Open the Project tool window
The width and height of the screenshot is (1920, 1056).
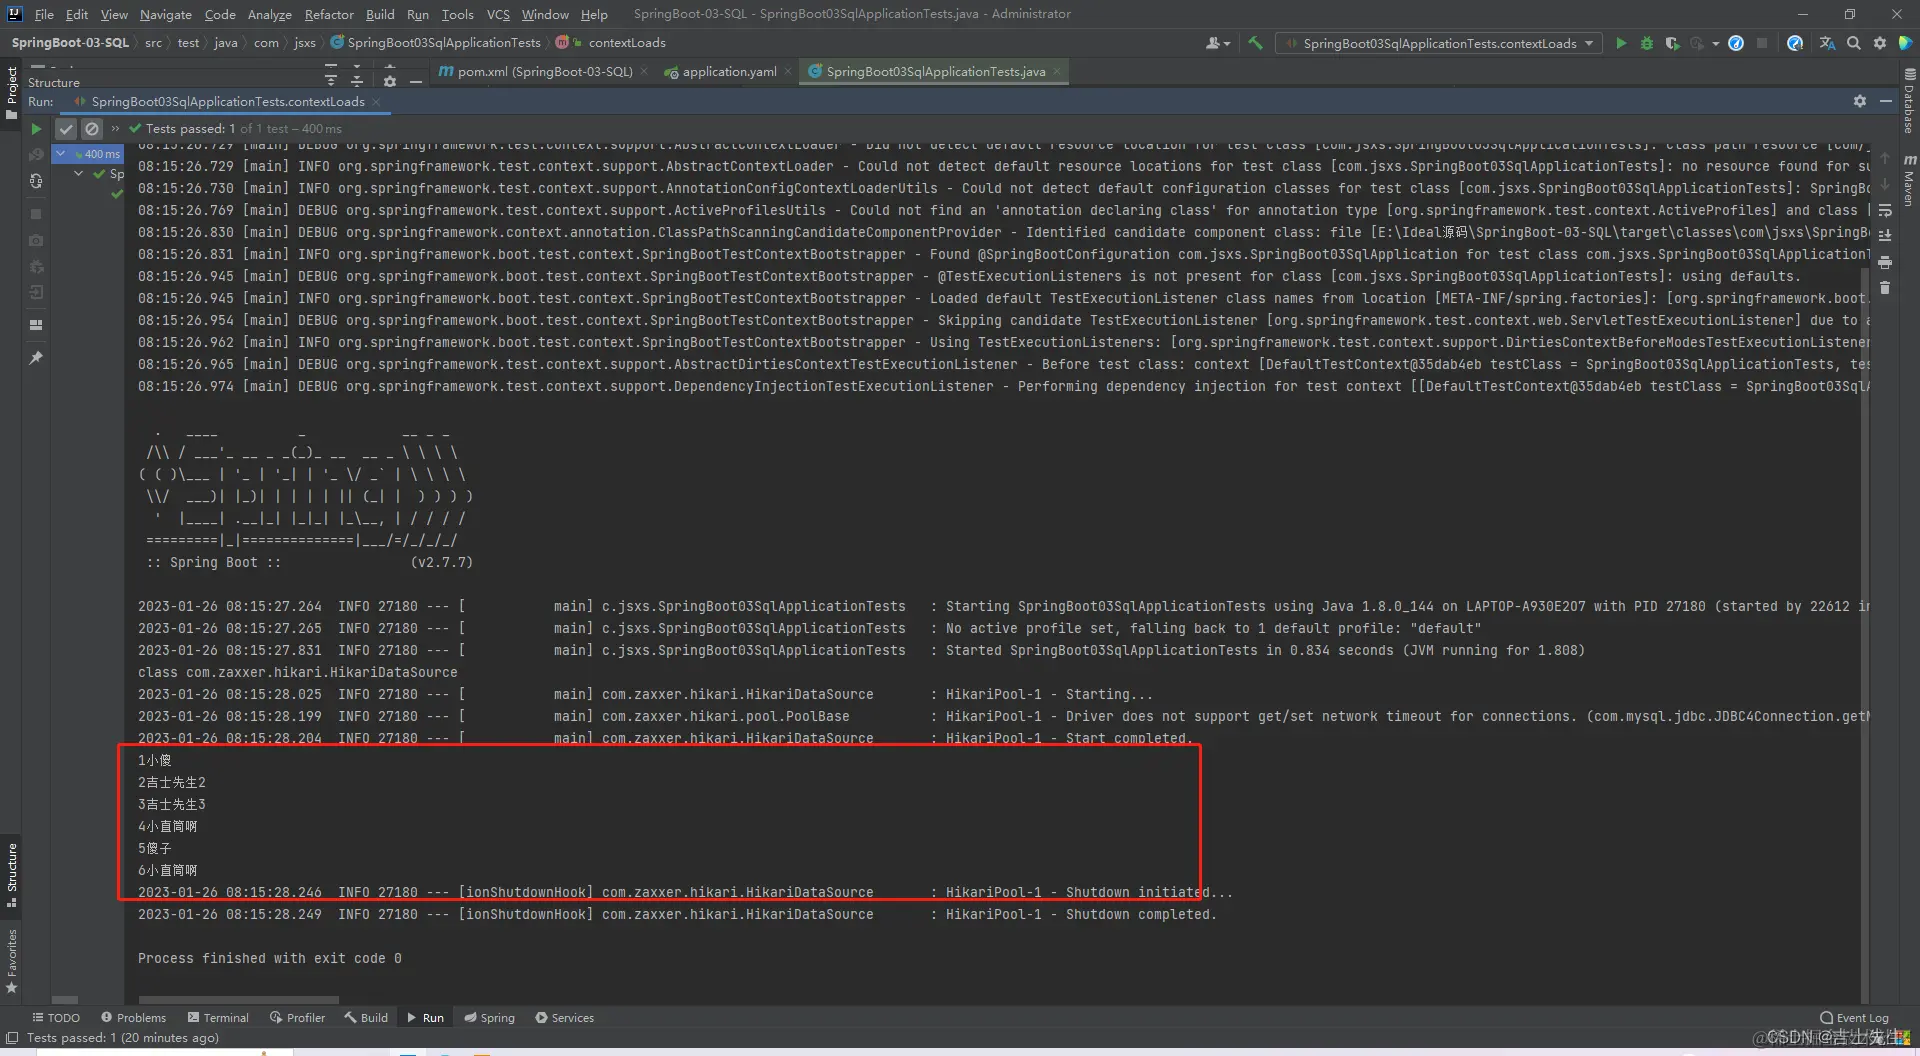click(12, 92)
